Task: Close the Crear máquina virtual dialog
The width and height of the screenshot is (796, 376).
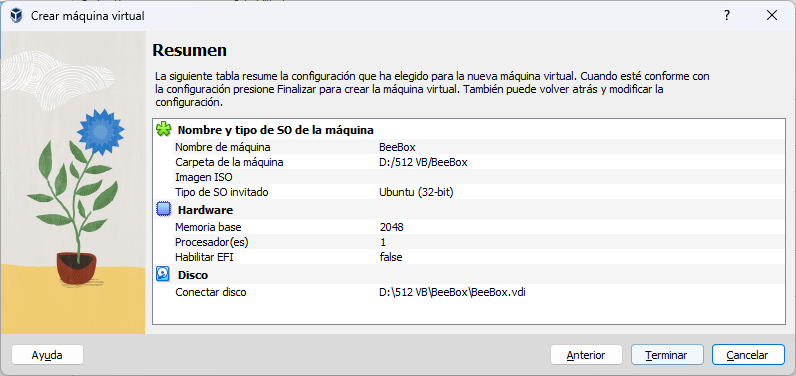Action: pyautogui.click(x=772, y=16)
